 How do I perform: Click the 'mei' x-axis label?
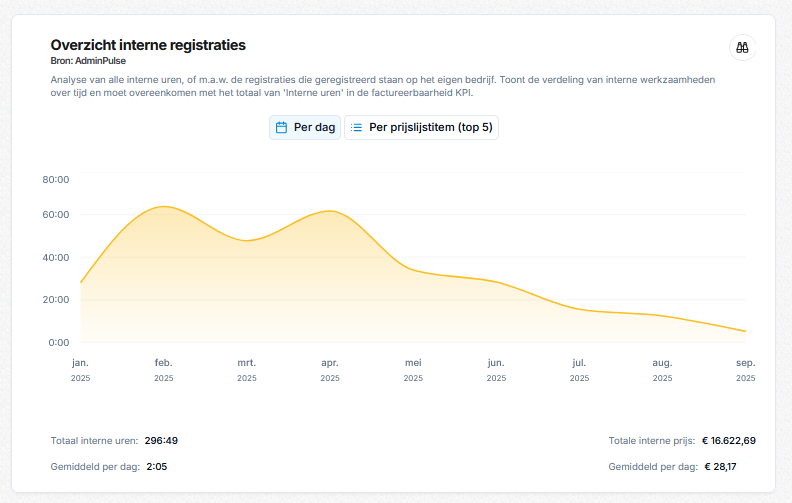(x=413, y=363)
